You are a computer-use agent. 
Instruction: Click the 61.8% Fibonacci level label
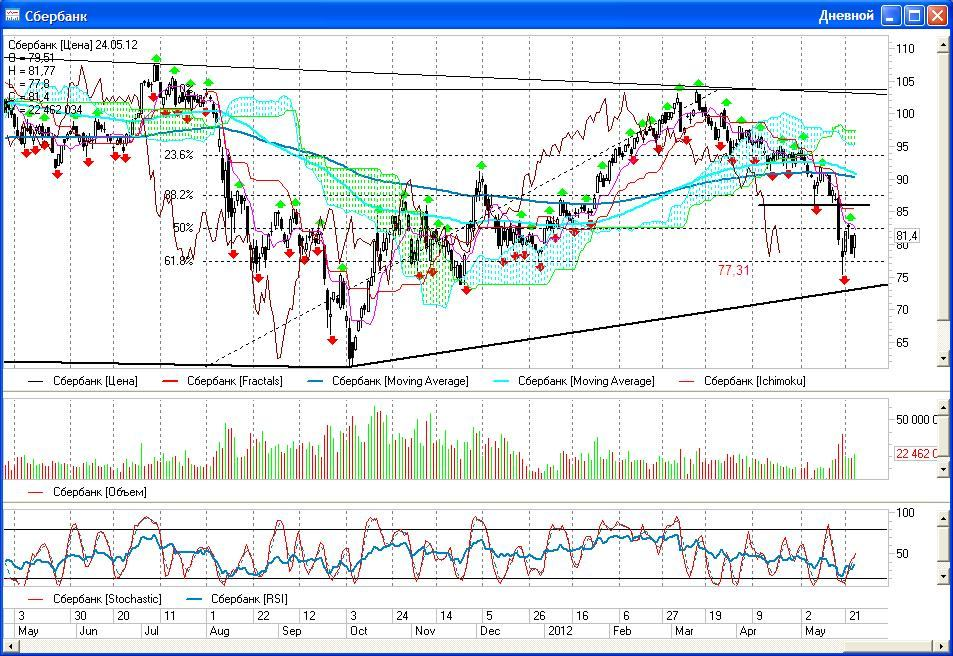point(179,261)
